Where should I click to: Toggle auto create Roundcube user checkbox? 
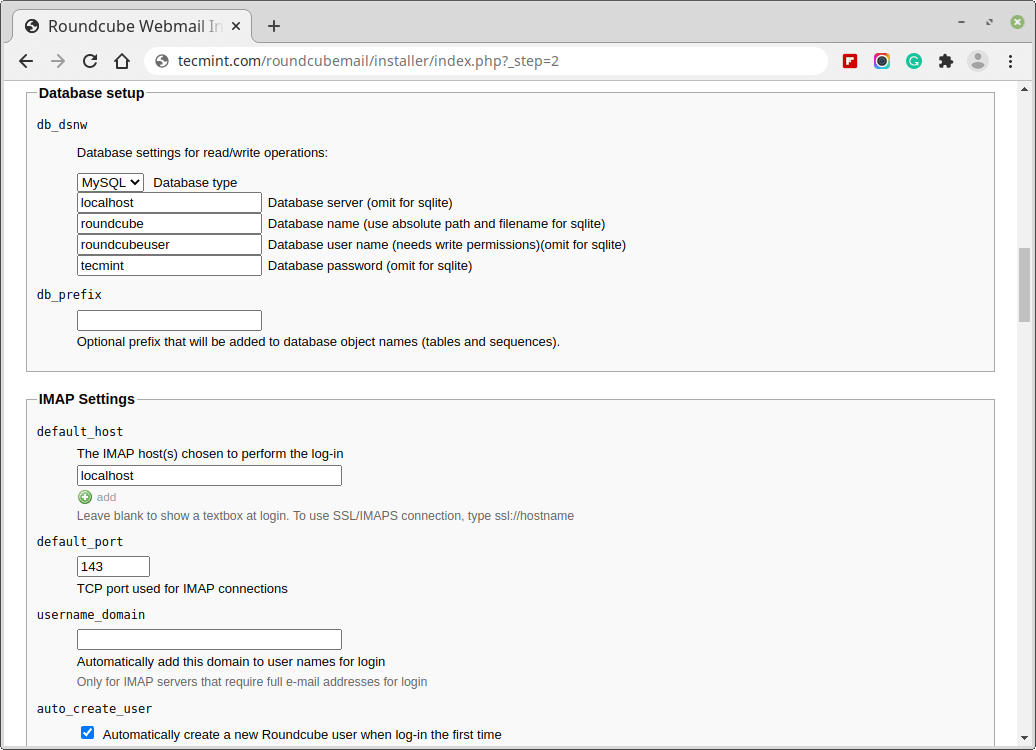[87, 733]
